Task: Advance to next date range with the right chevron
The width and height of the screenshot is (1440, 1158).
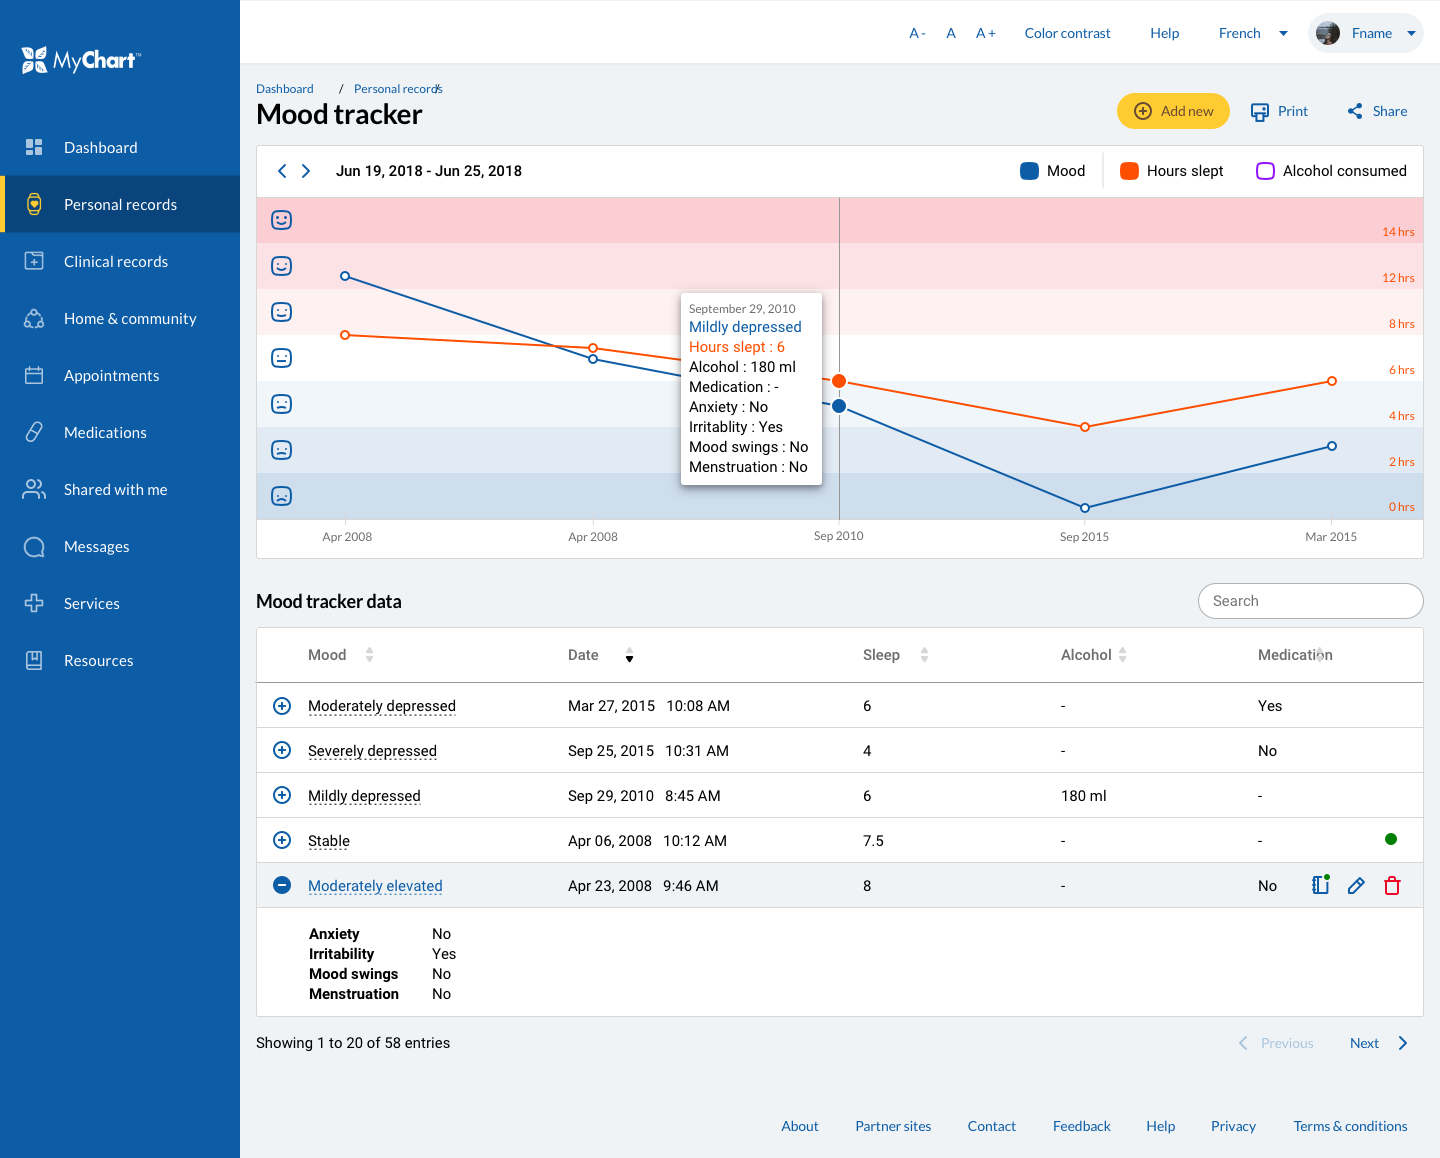Action: 306,171
